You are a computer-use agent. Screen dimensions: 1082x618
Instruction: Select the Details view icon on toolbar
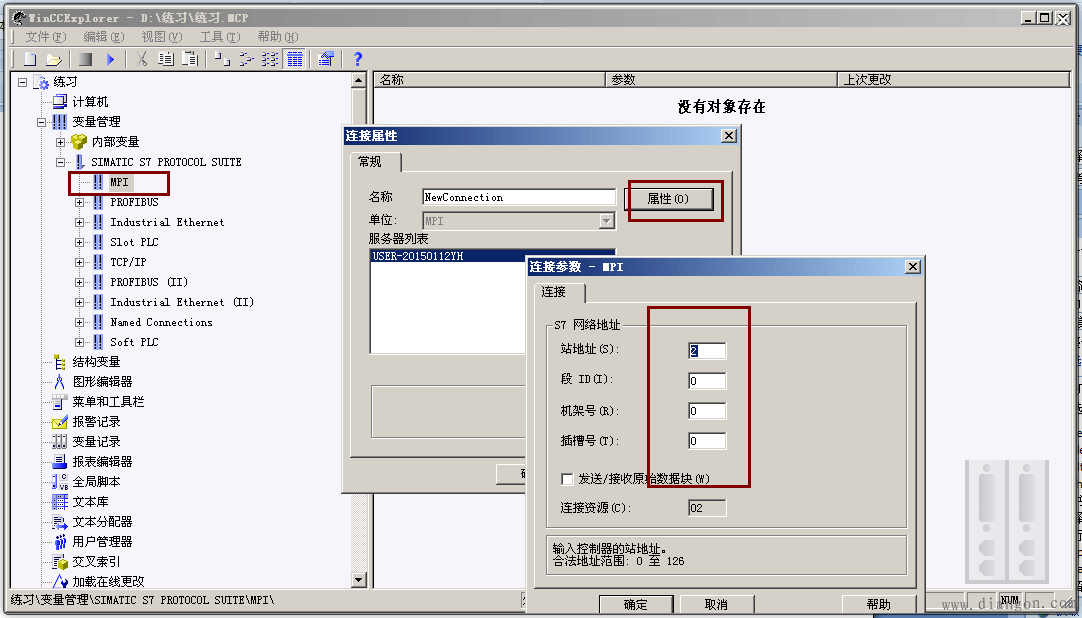pos(295,58)
